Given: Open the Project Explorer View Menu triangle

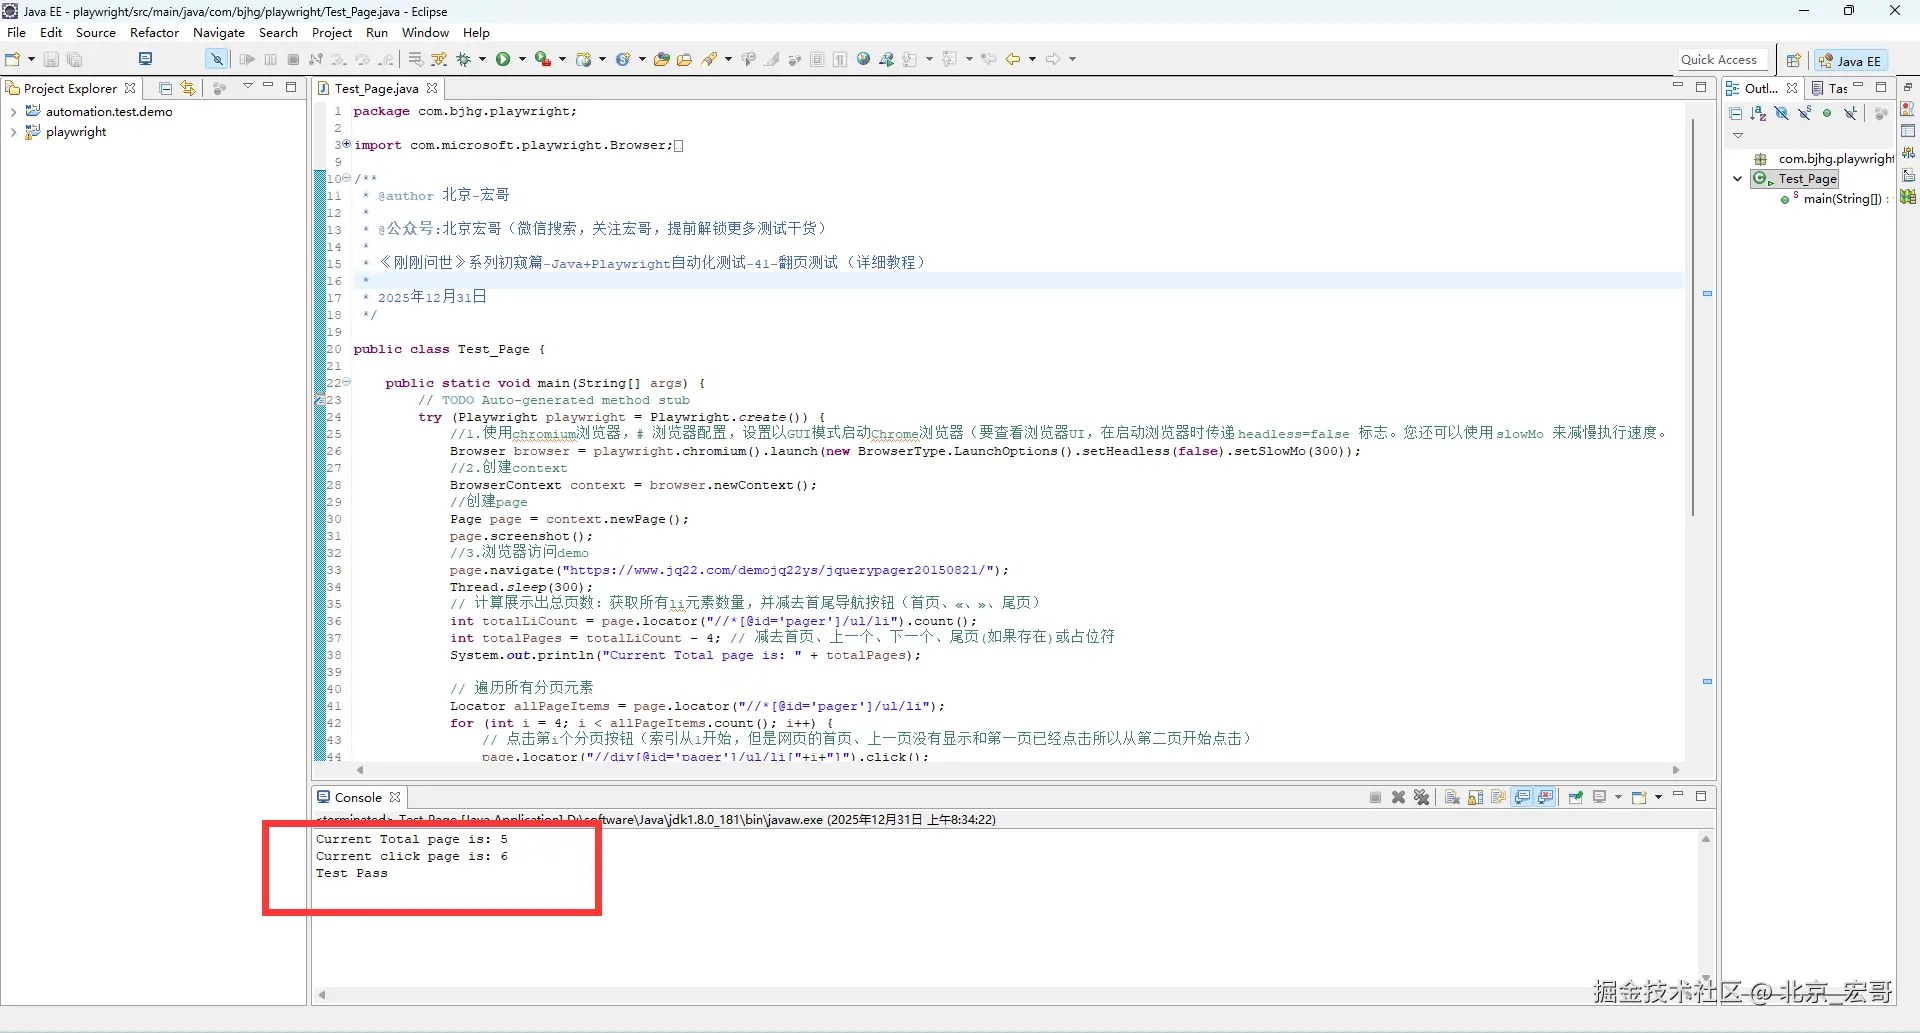Looking at the screenshot, I should coord(247,86).
